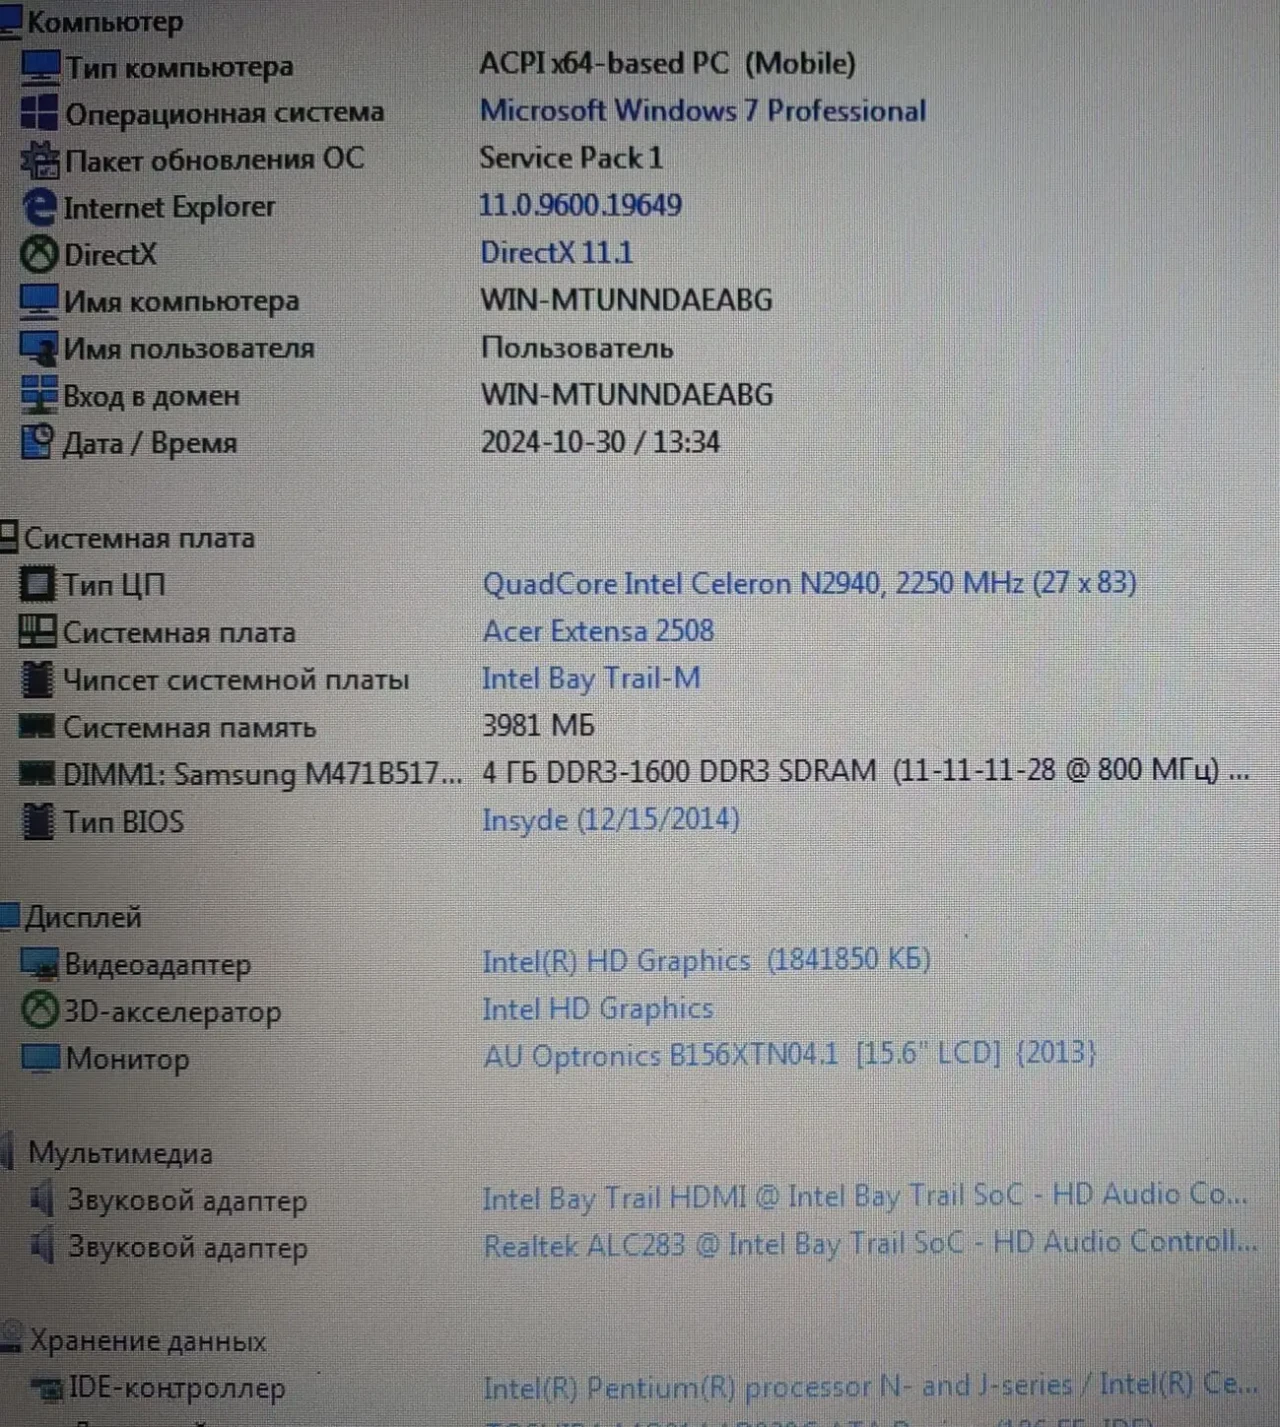The width and height of the screenshot is (1280, 1427).
Task: Click the BIOS chip icon beside Тип BIOS
Action: [x=38, y=820]
